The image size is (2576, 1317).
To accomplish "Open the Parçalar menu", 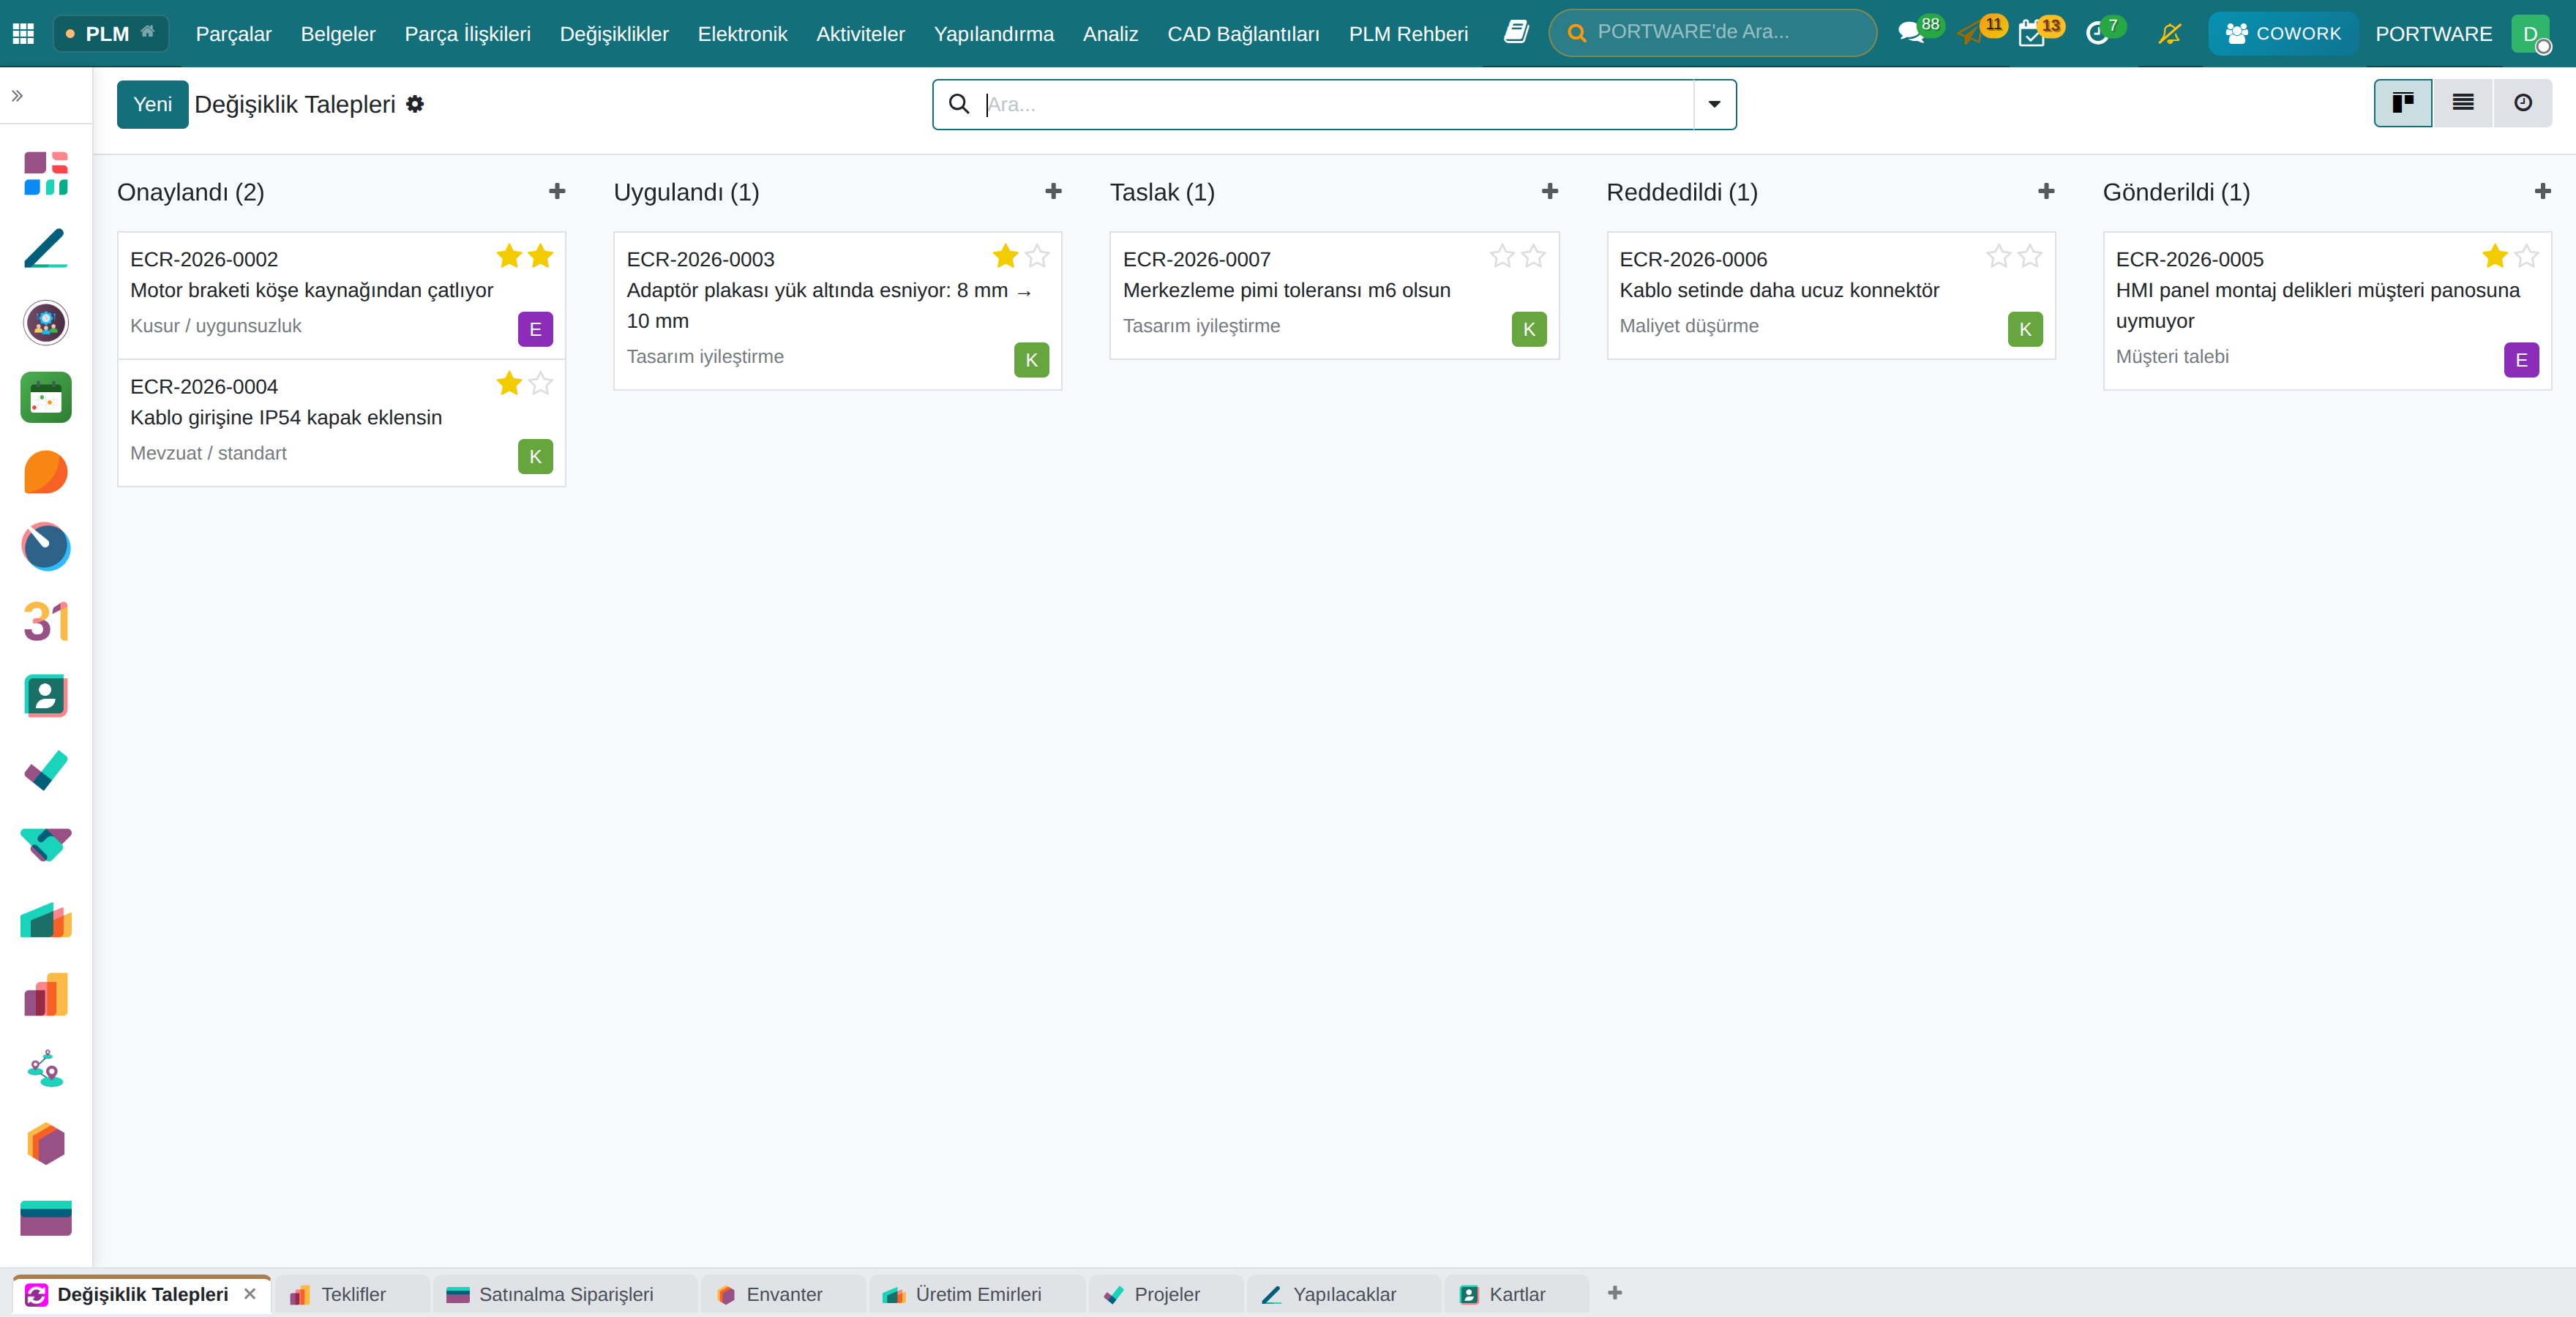I will tap(233, 33).
